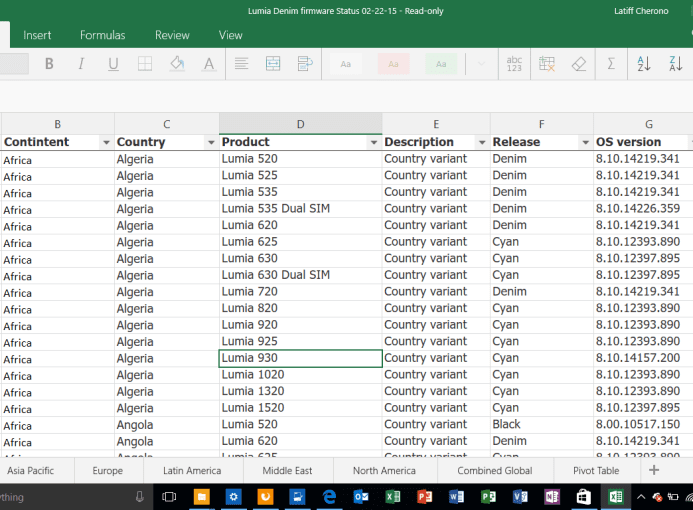Switch to the Combined Global sheet

(x=495, y=471)
